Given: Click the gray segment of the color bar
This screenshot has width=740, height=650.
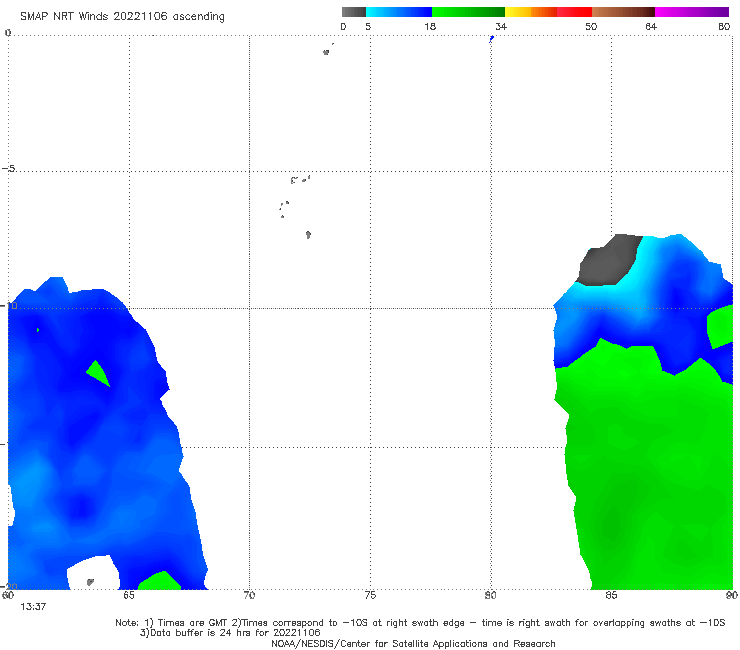Looking at the screenshot, I should 354,12.
